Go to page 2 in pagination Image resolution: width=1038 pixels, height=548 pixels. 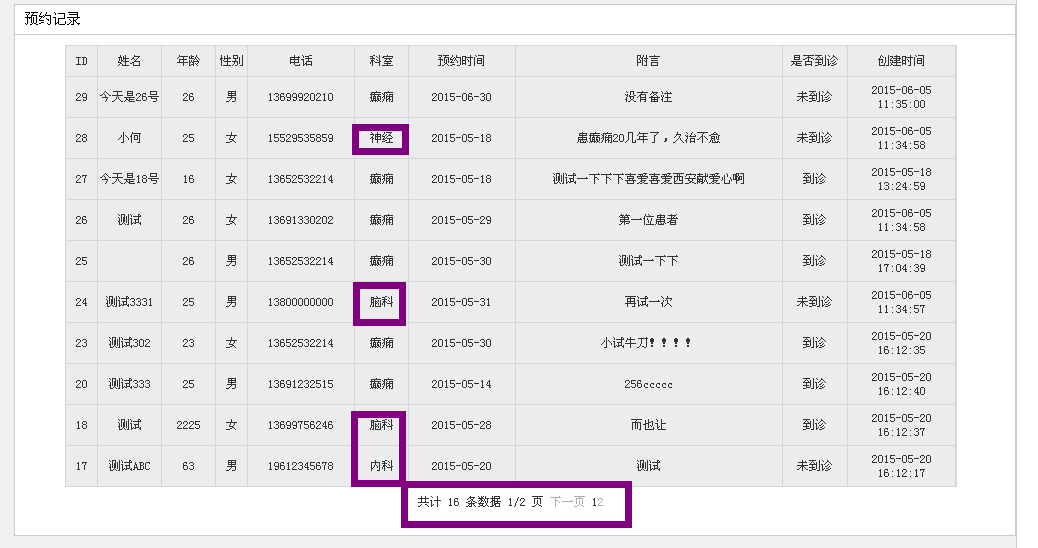click(601, 502)
